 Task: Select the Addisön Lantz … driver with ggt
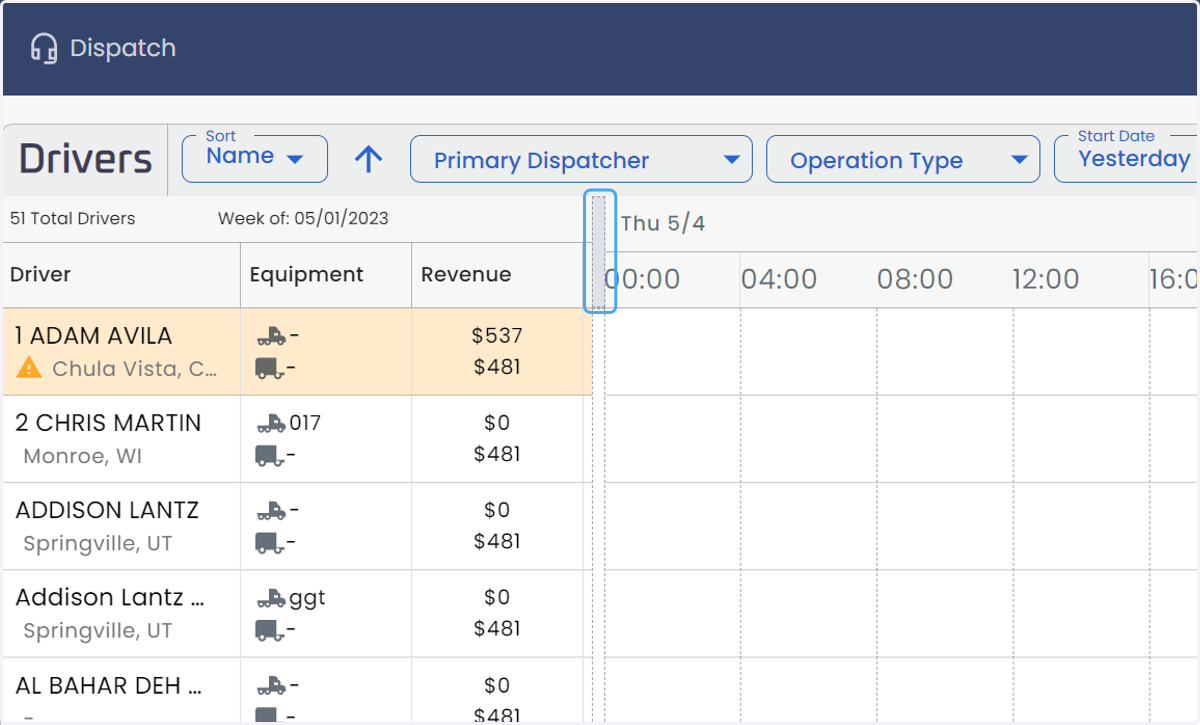coord(110,598)
